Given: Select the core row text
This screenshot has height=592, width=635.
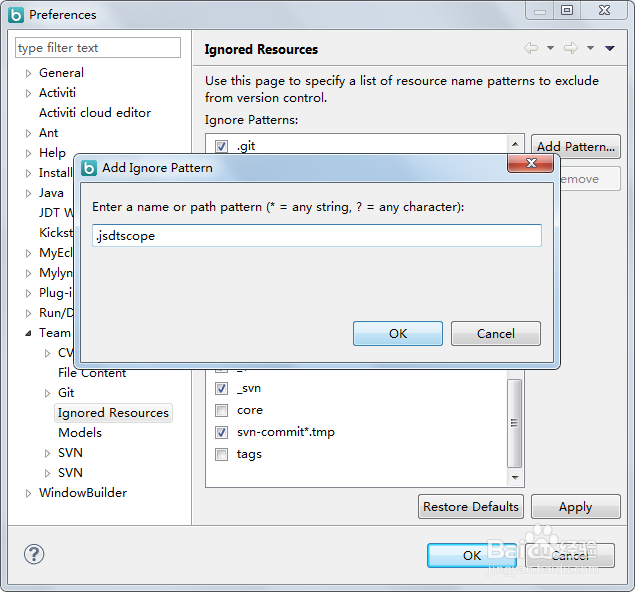Looking at the screenshot, I should 250,410.
